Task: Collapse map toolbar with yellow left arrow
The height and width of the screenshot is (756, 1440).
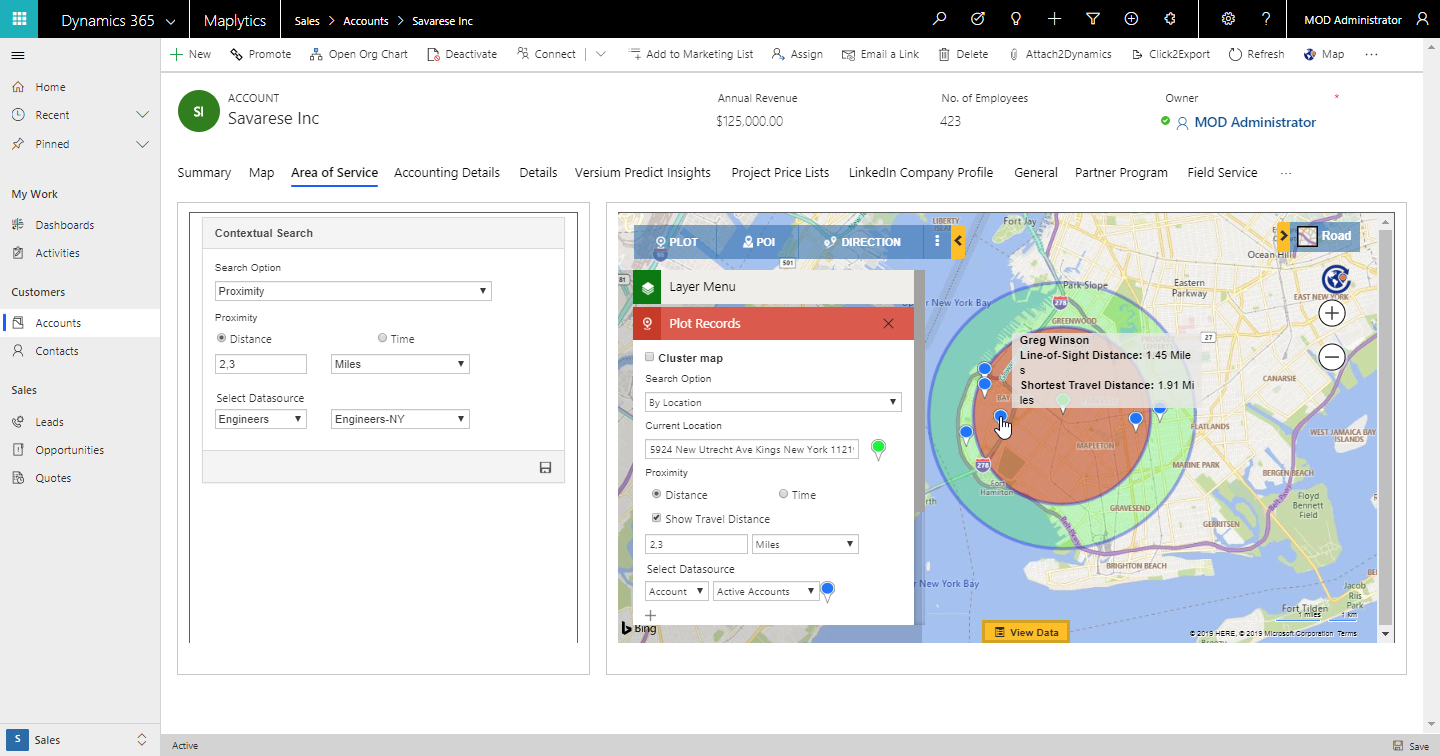Action: pos(958,241)
